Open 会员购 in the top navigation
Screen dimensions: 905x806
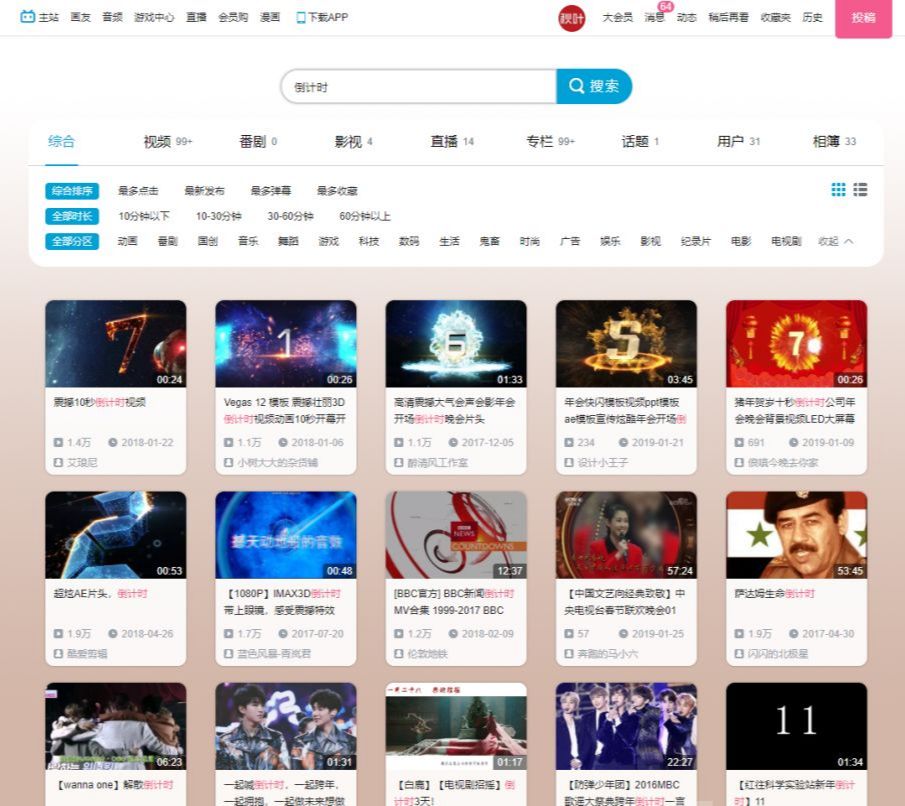click(x=233, y=17)
